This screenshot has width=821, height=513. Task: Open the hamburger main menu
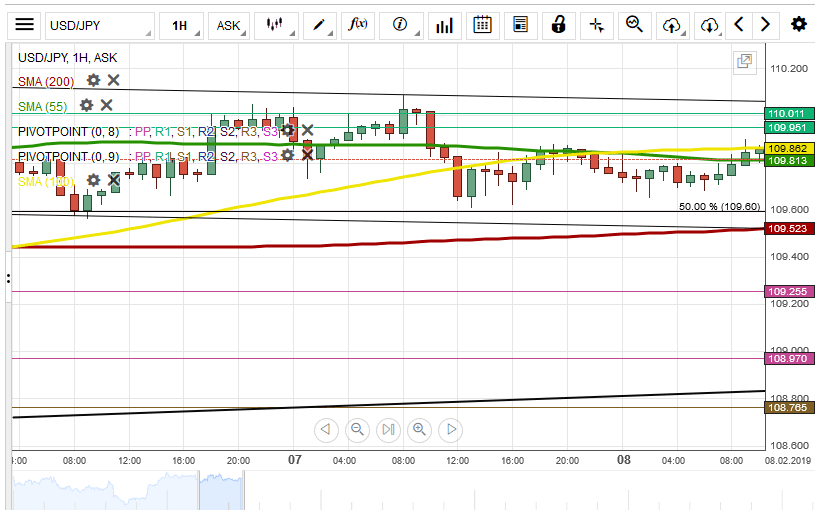tap(24, 25)
